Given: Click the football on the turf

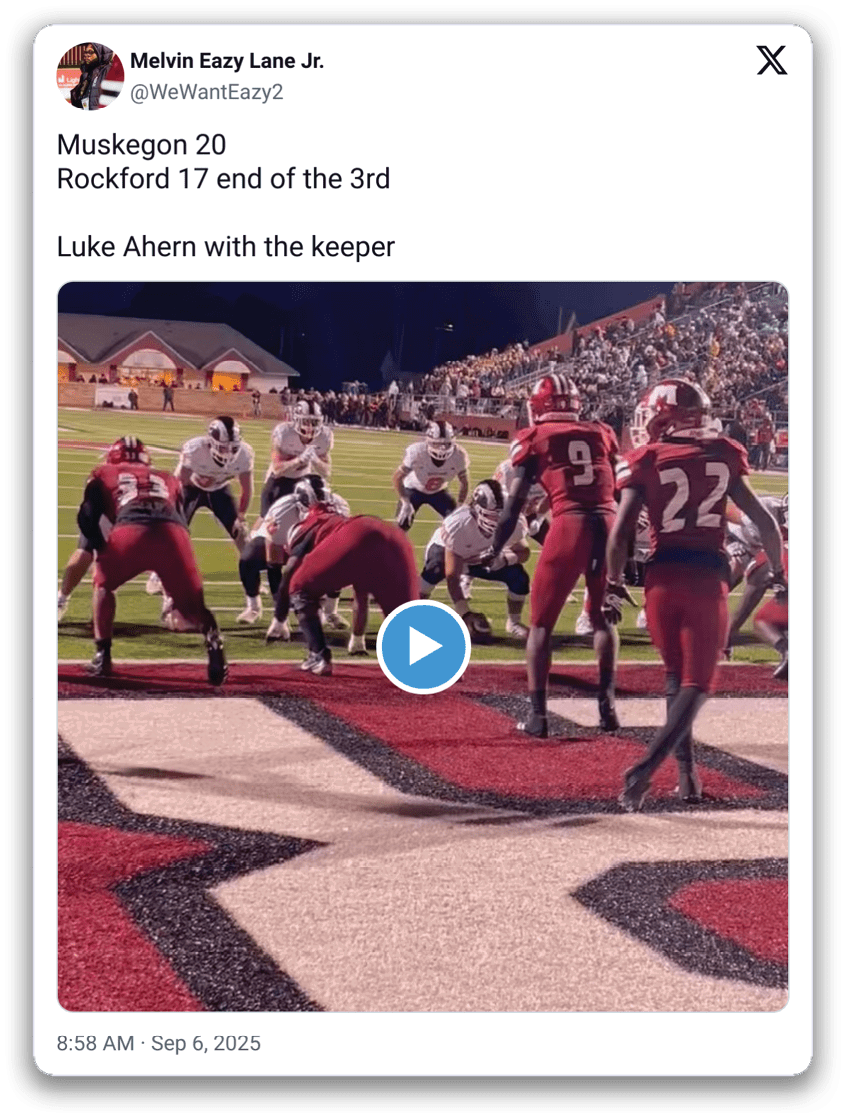Looking at the screenshot, I should 478,624.
